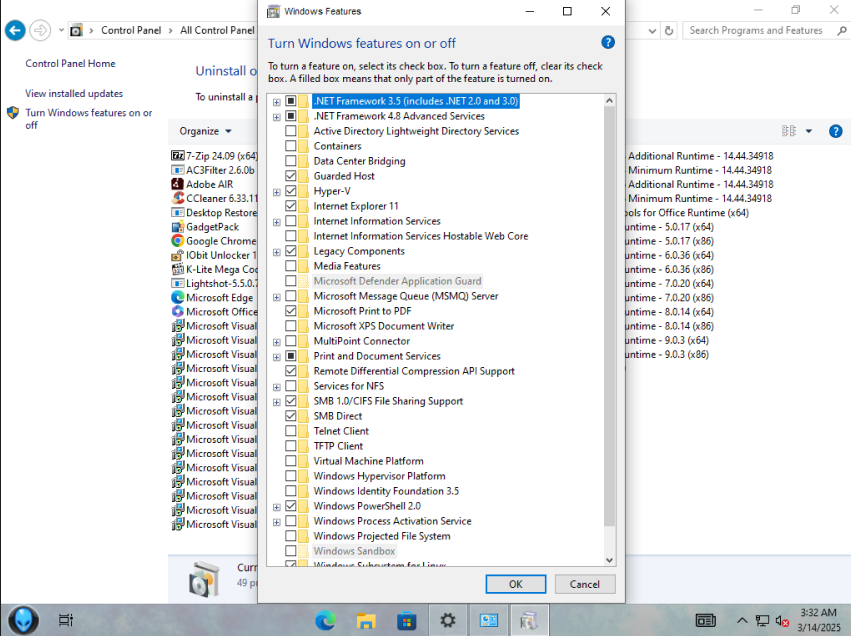Screen dimensions: 851x636
Task: Click the network icon in system tray
Action: (763, 620)
